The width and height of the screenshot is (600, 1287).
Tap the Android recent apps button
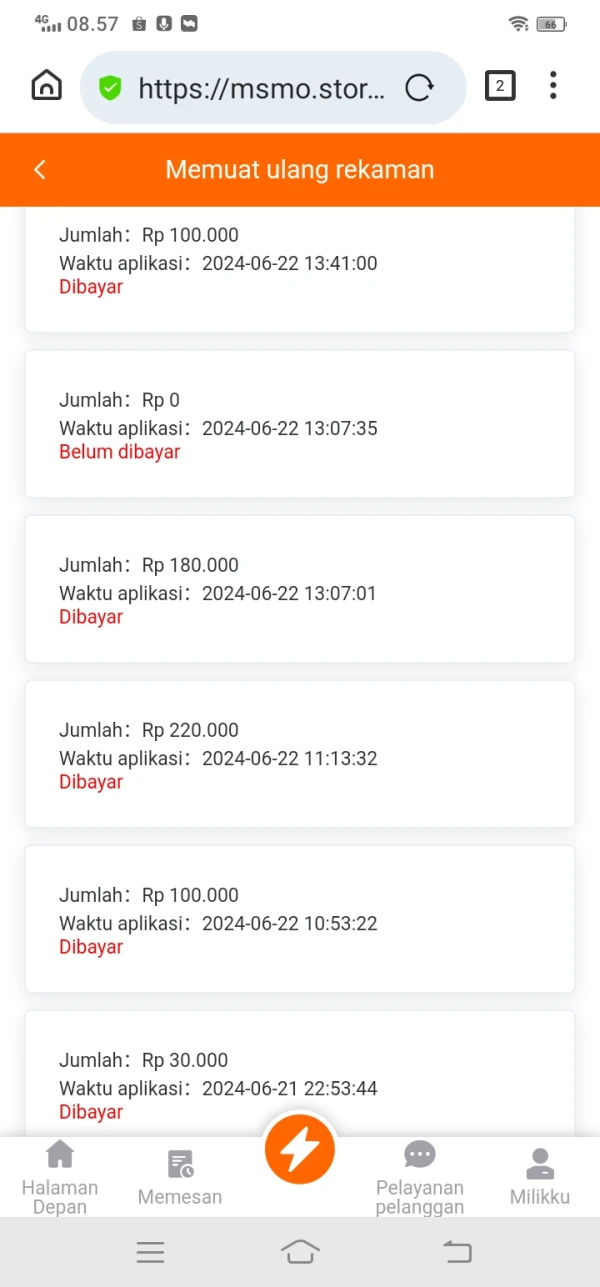click(150, 1251)
